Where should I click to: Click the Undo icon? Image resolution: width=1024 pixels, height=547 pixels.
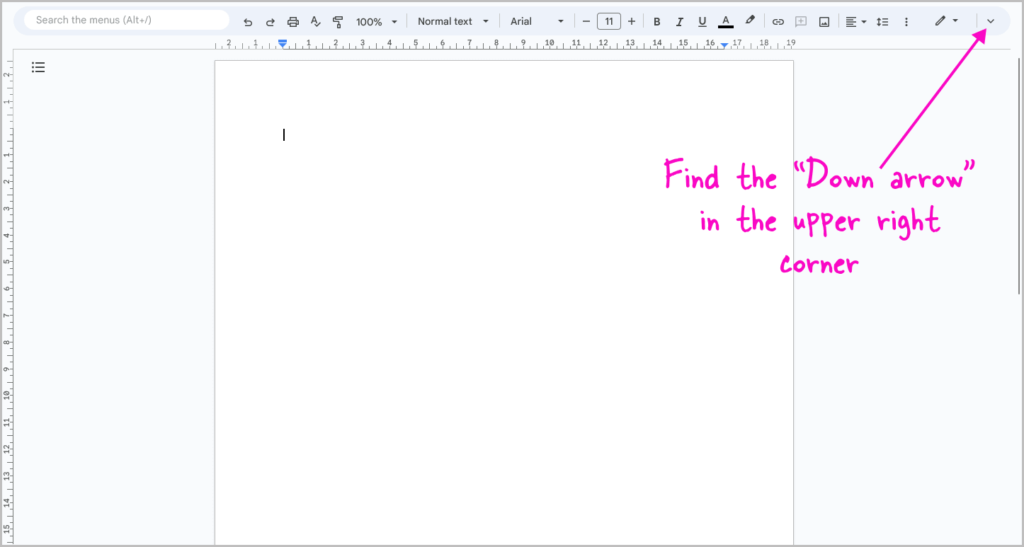[x=248, y=22]
